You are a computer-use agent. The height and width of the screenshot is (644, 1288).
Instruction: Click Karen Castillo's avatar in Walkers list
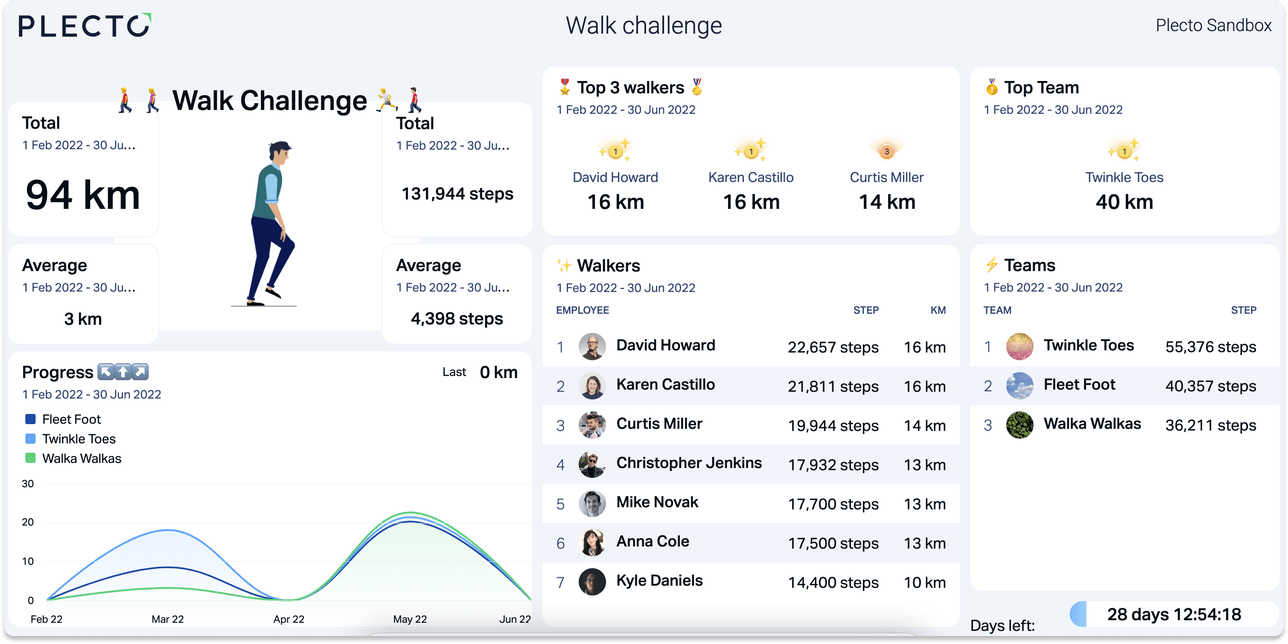[592, 386]
